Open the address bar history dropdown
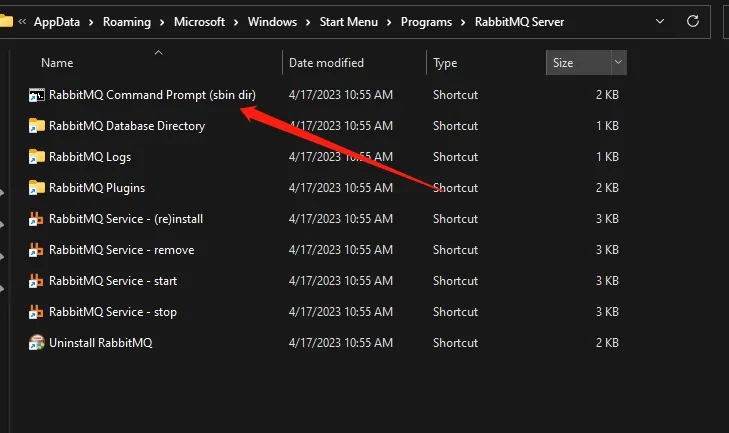 (660, 21)
